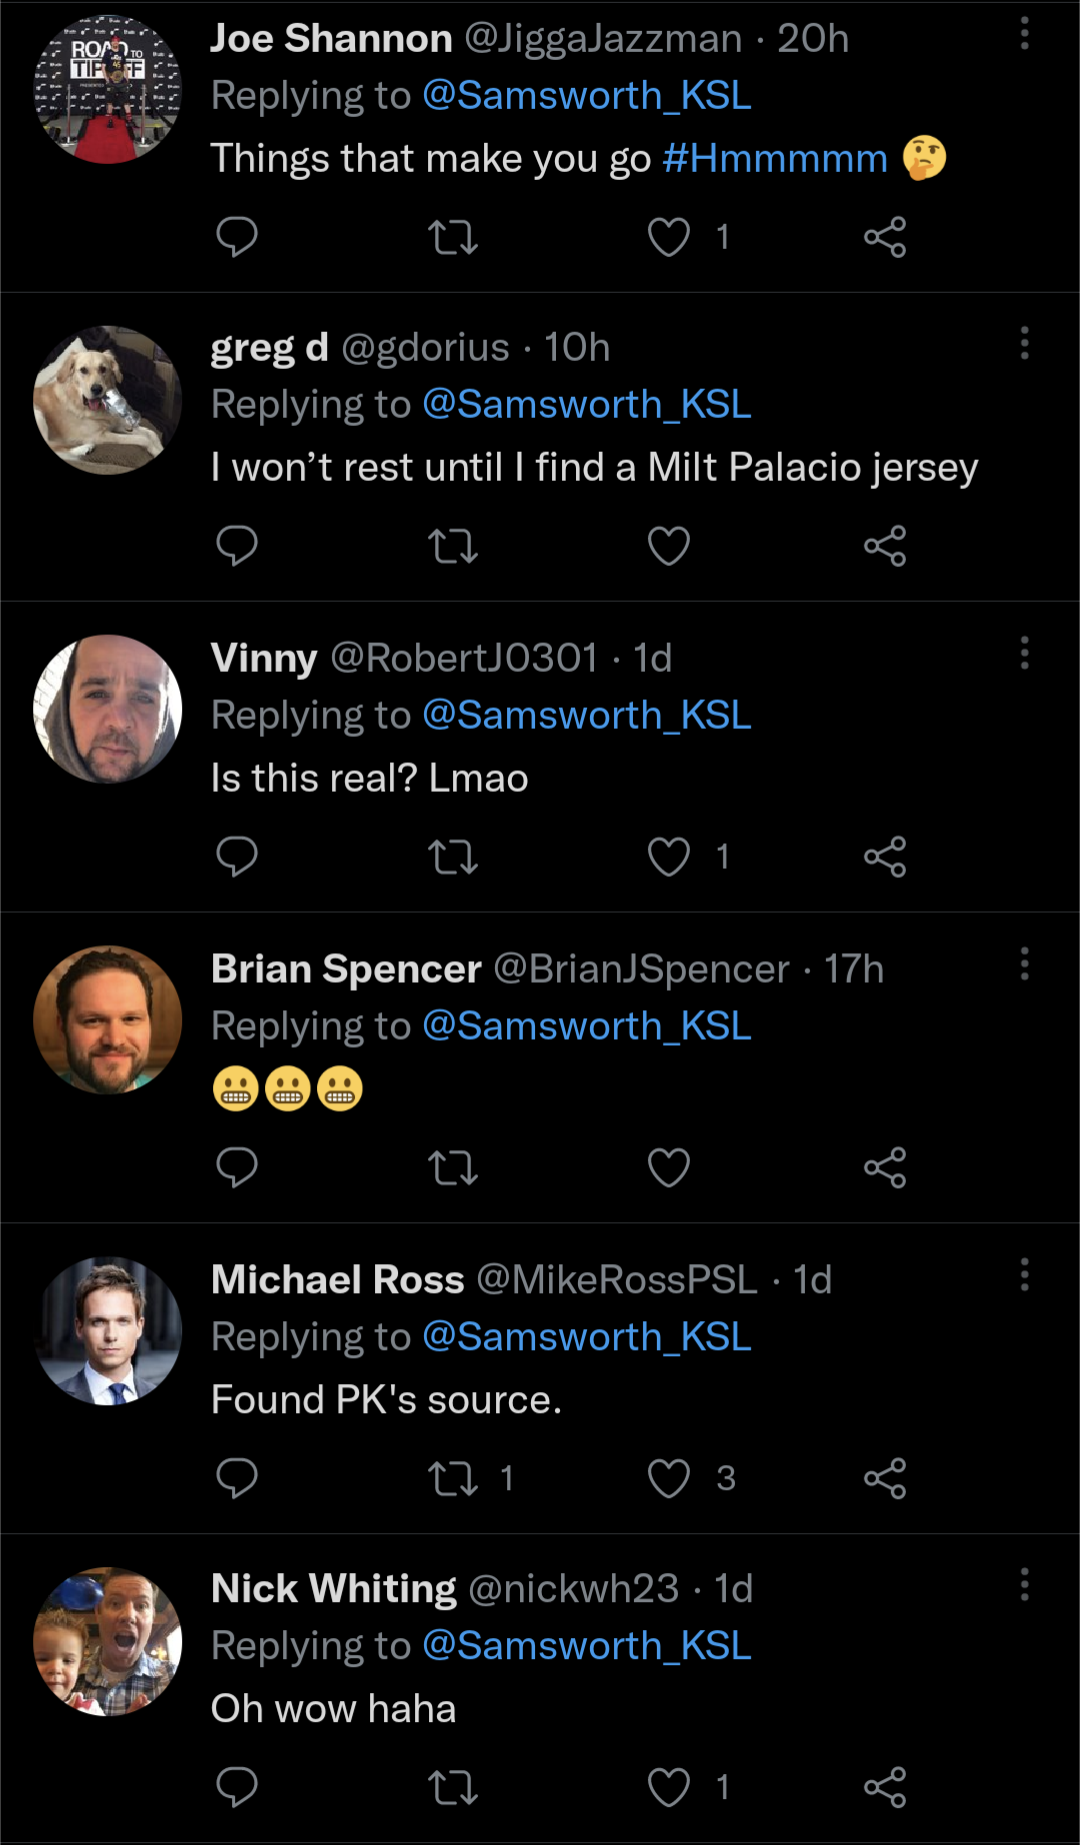
Task: Open Michael Ross's profile name
Action: click(337, 1280)
